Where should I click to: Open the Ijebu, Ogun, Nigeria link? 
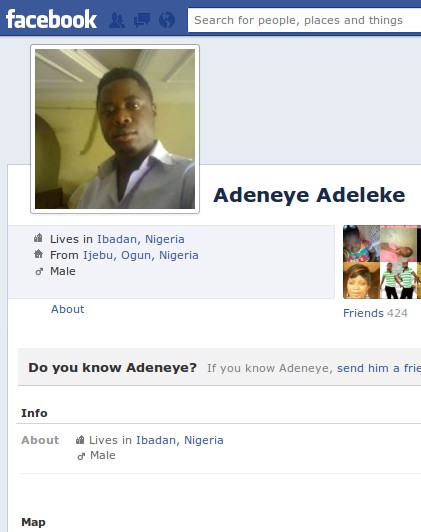141,255
